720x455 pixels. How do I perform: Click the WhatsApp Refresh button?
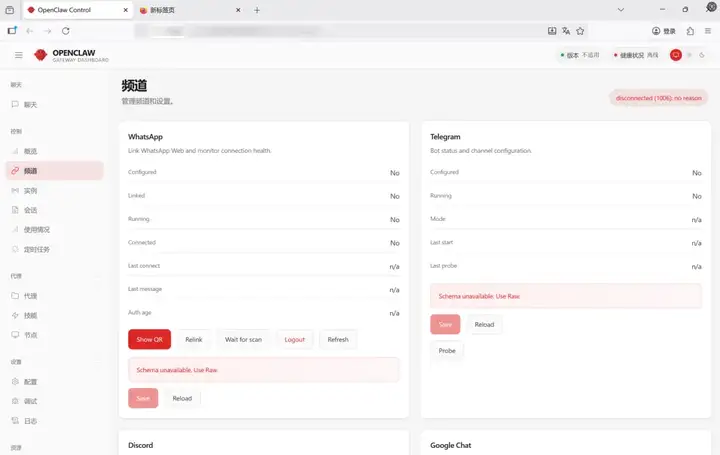coord(338,339)
